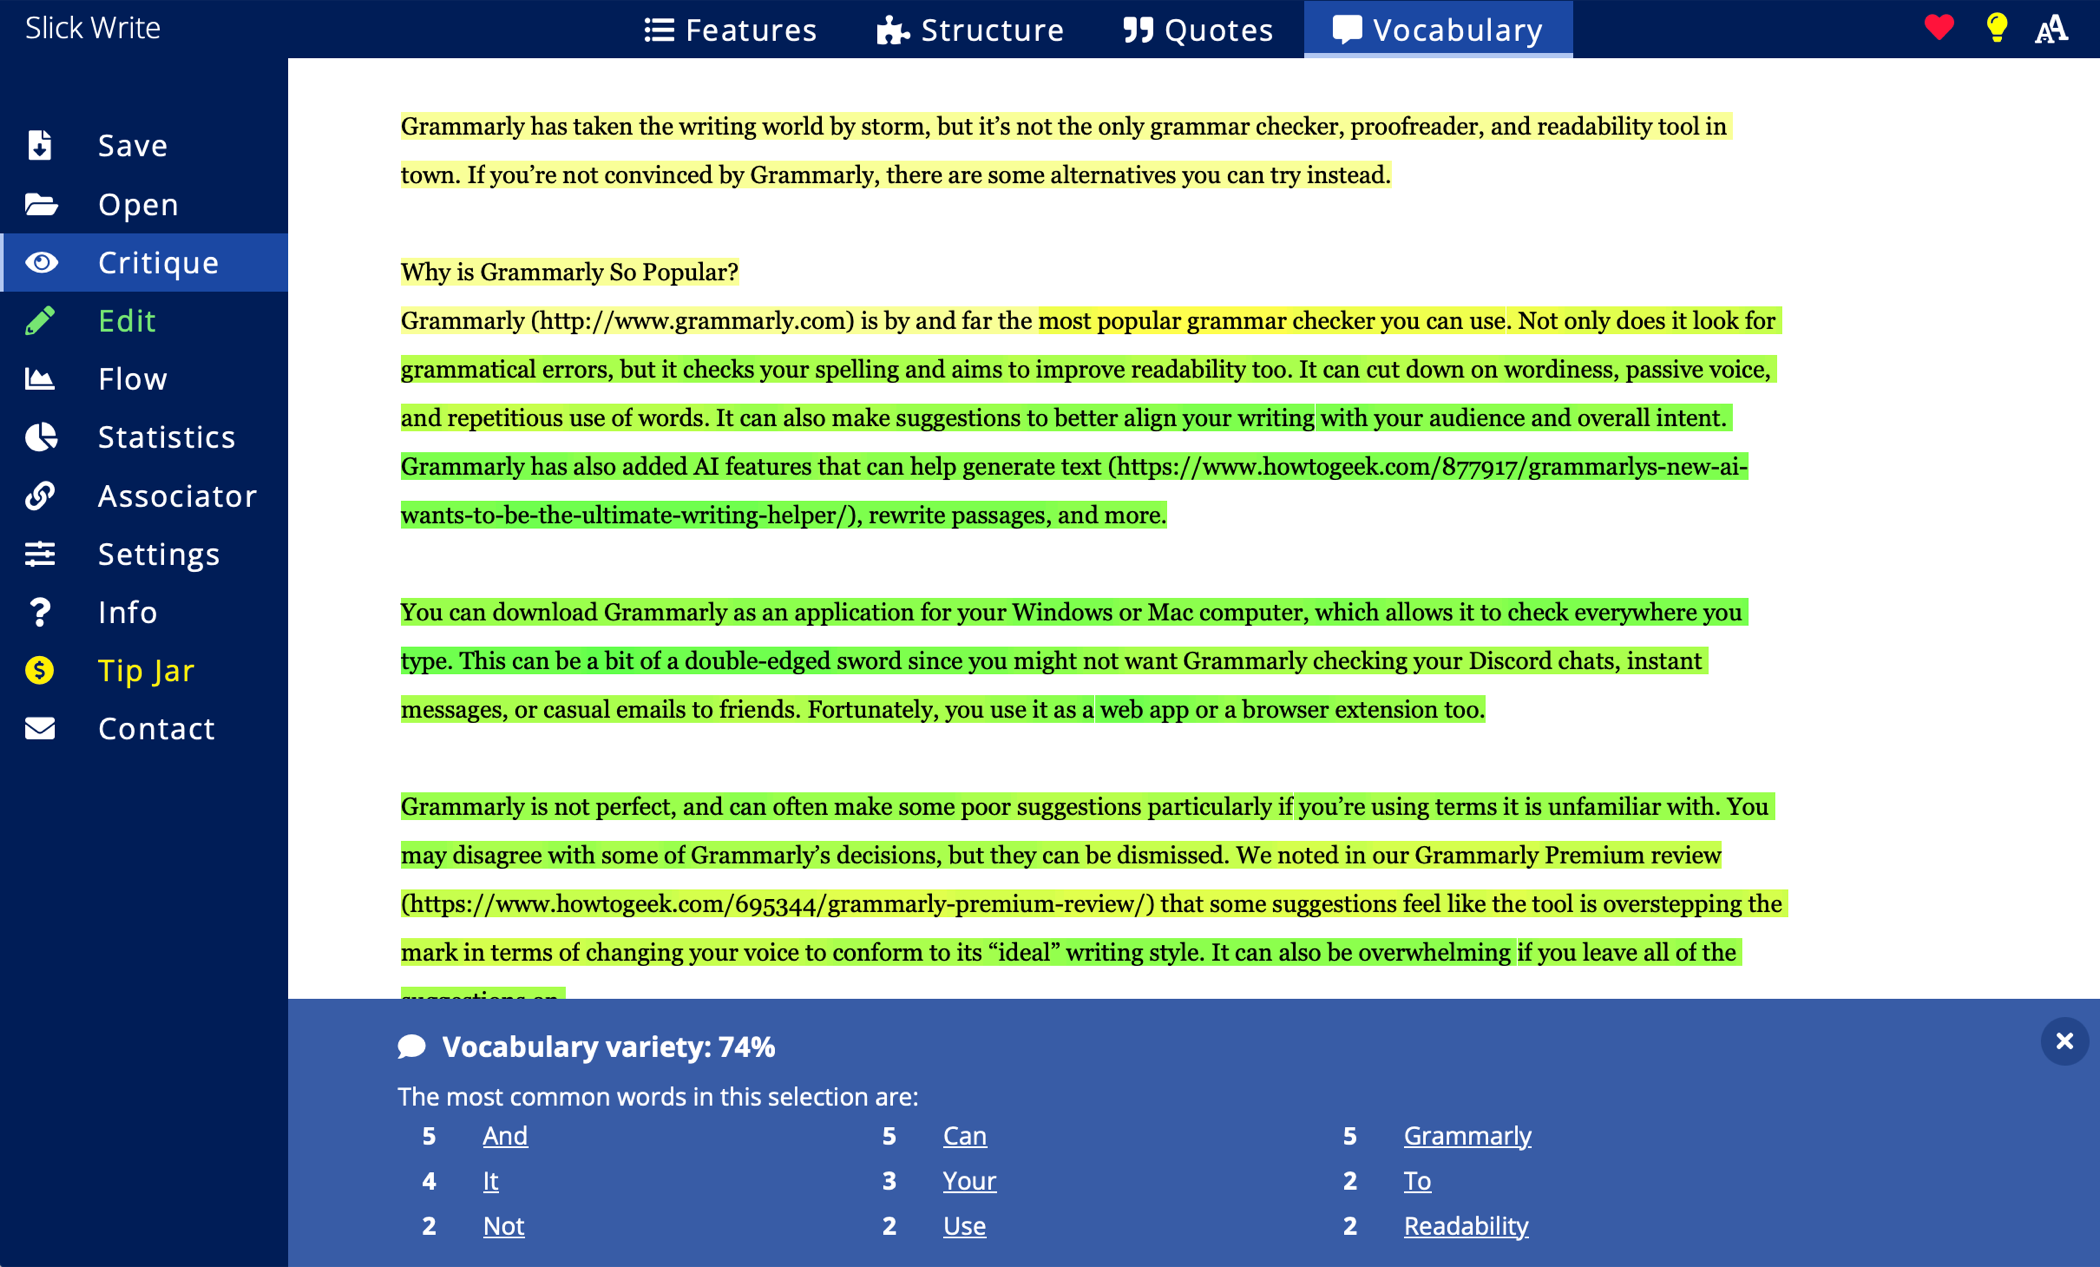Click the Save file icon in sidebar
The height and width of the screenshot is (1267, 2100).
coord(40,146)
